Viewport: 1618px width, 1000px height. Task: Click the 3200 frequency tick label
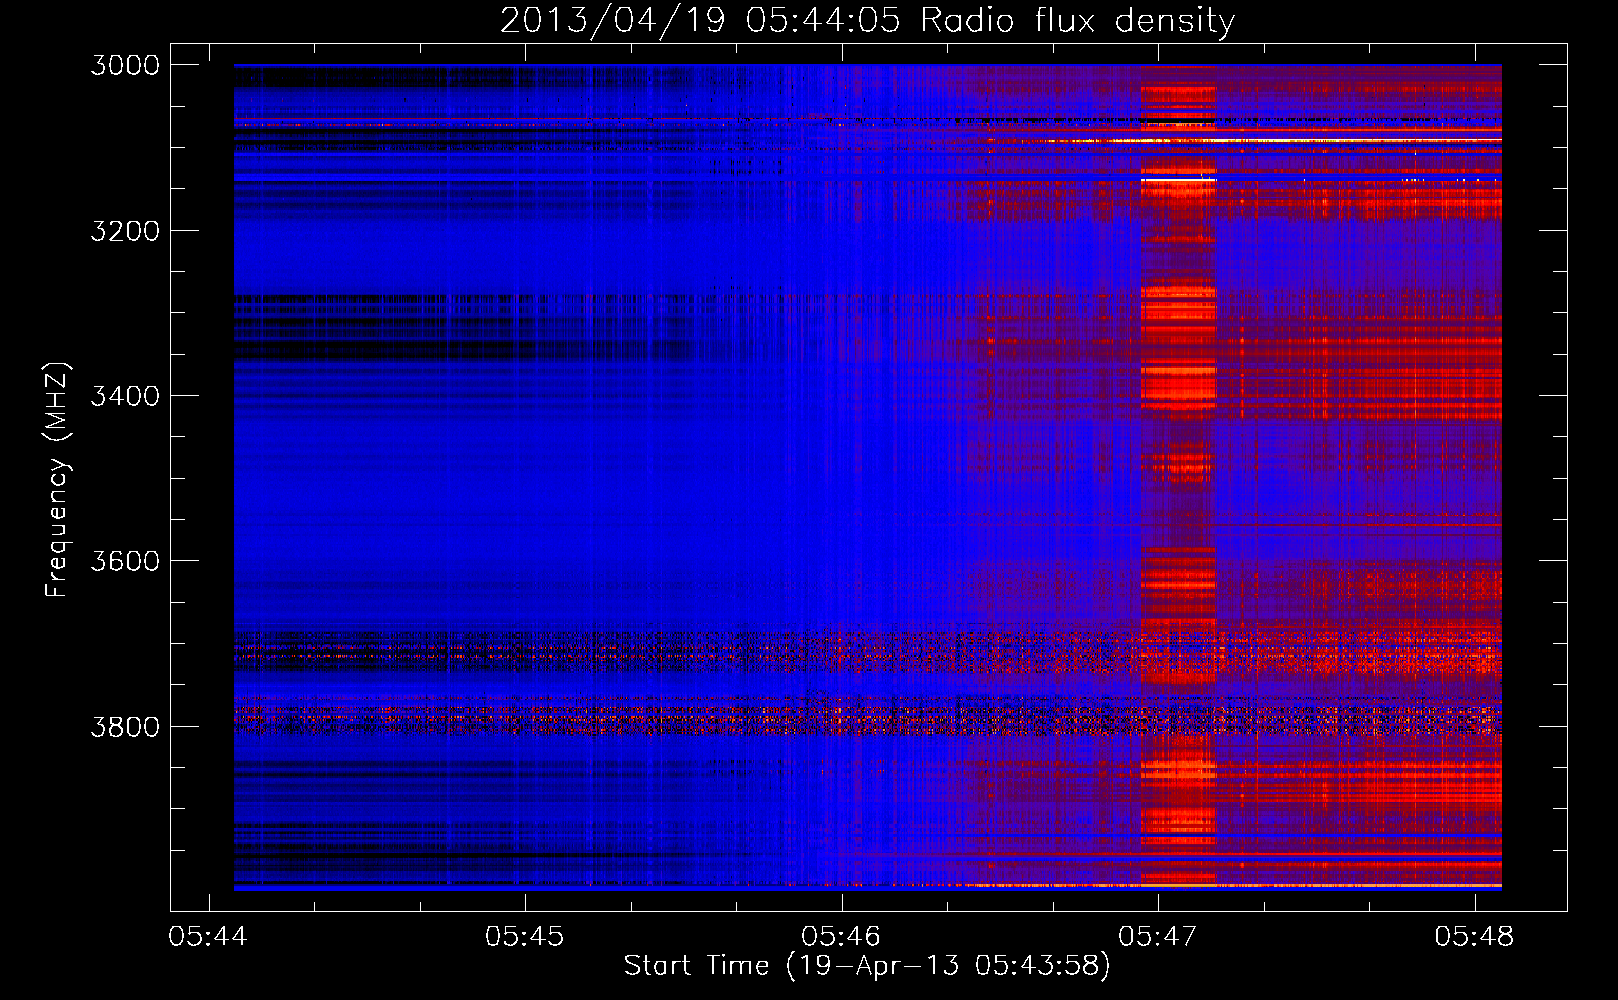(125, 231)
